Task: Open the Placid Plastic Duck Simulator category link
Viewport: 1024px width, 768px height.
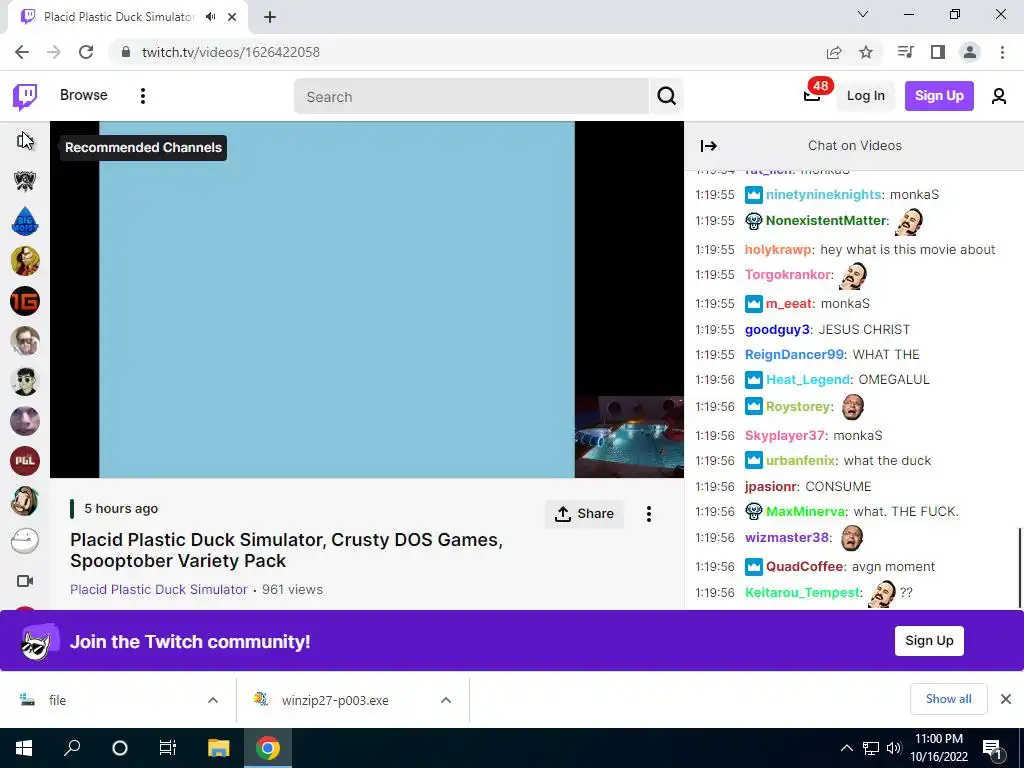Action: (x=159, y=590)
